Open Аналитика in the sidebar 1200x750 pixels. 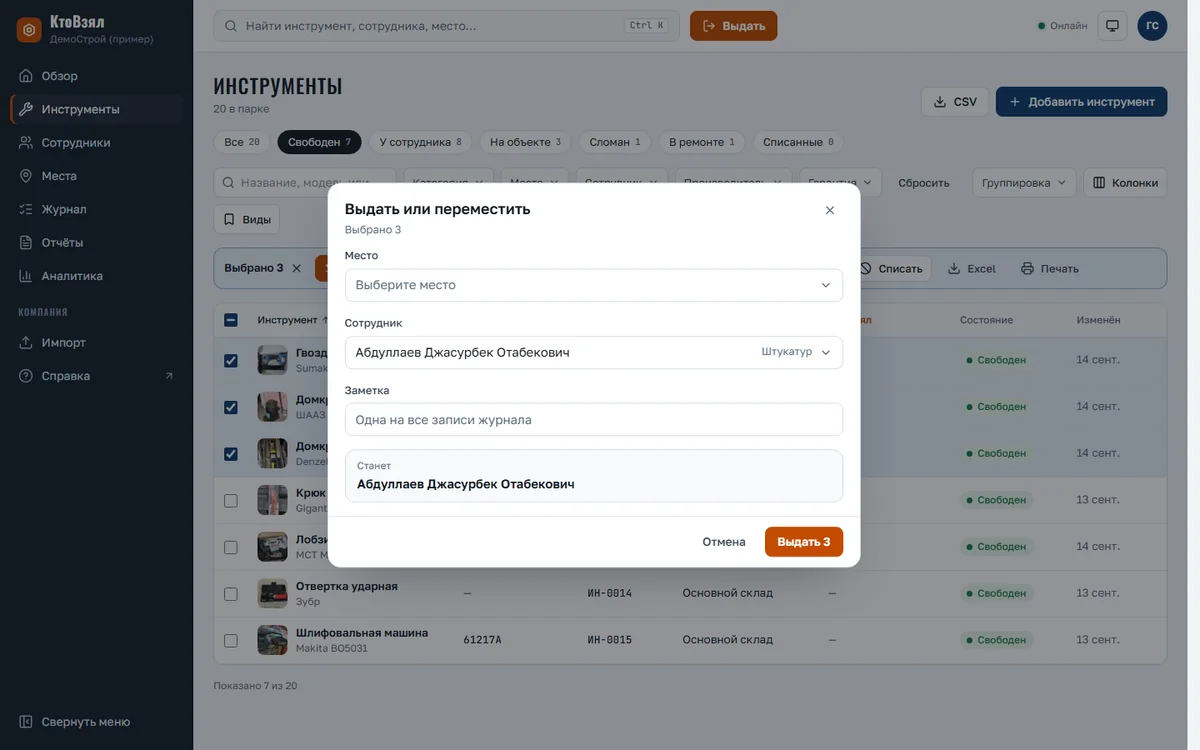coord(97,276)
